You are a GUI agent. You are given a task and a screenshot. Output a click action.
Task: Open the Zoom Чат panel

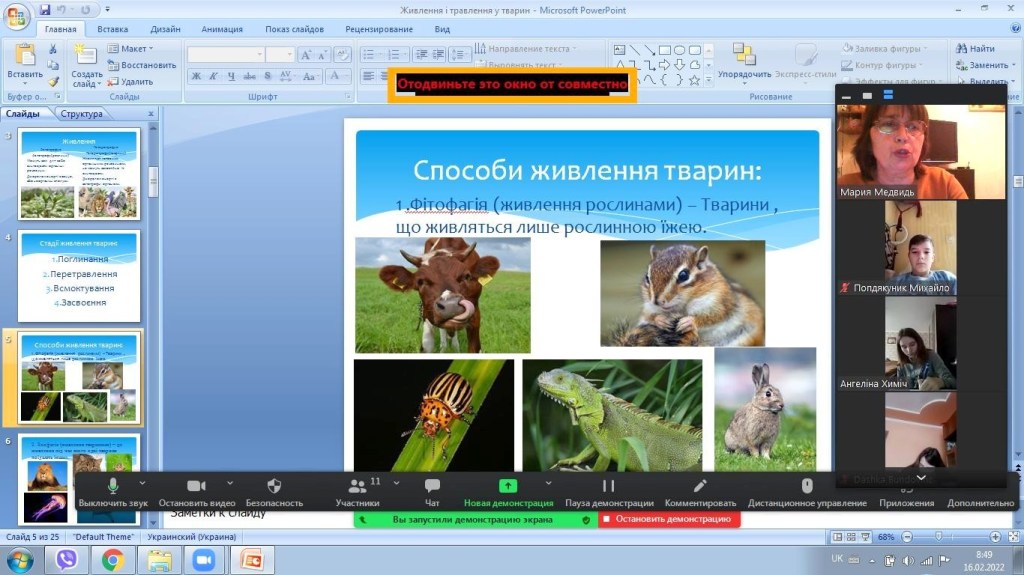coord(432,487)
